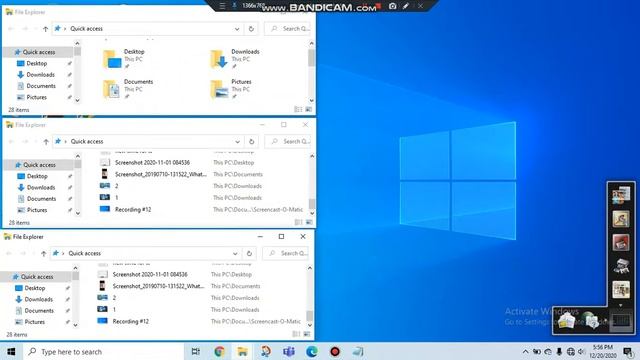Open Pictures folder tile in top Explorer window
The image size is (640, 360).
231,89
